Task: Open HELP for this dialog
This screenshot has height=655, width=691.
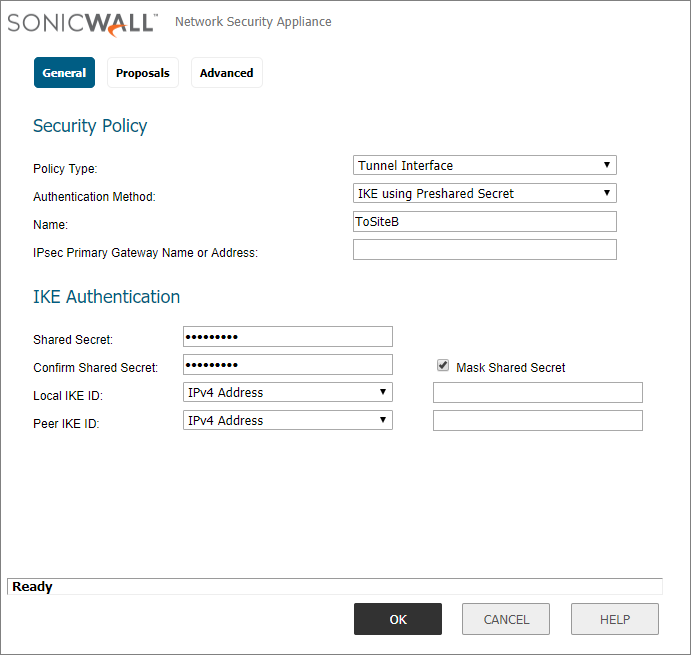Action: coord(615,619)
